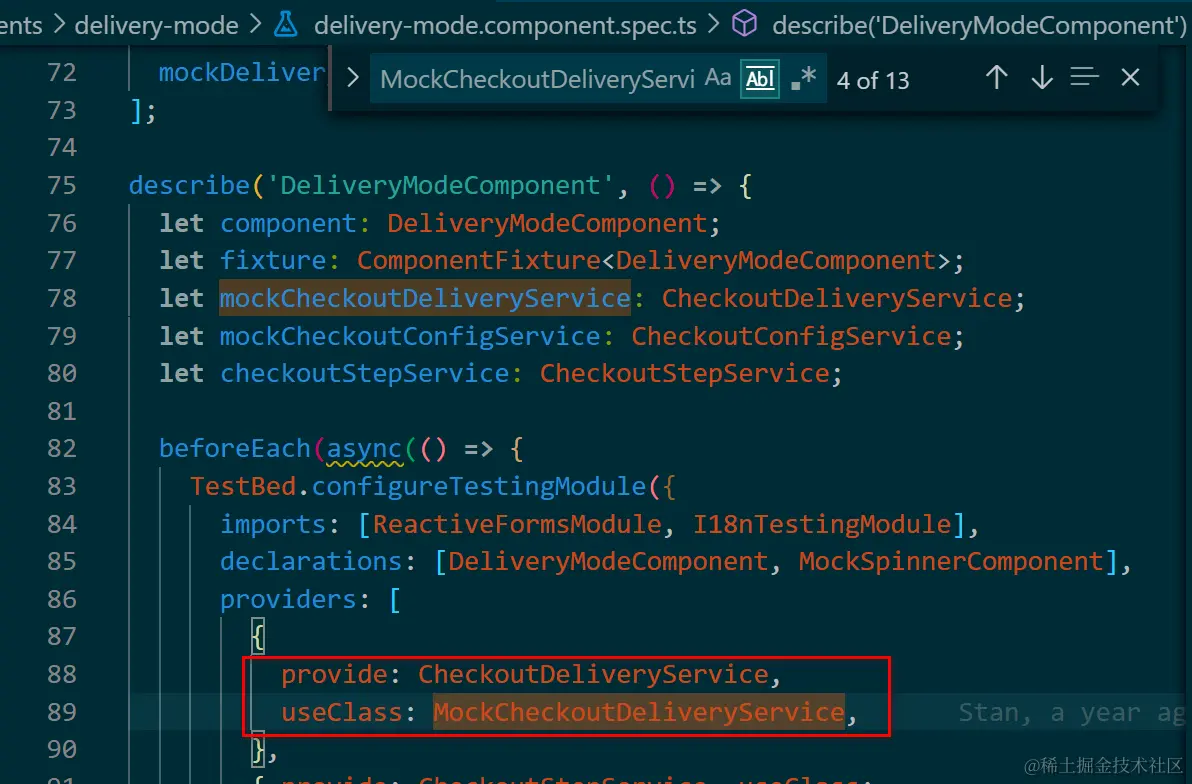This screenshot has height=784, width=1192.
Task: Click MockSpinnerComponent in declarations
Action: [x=951, y=562]
